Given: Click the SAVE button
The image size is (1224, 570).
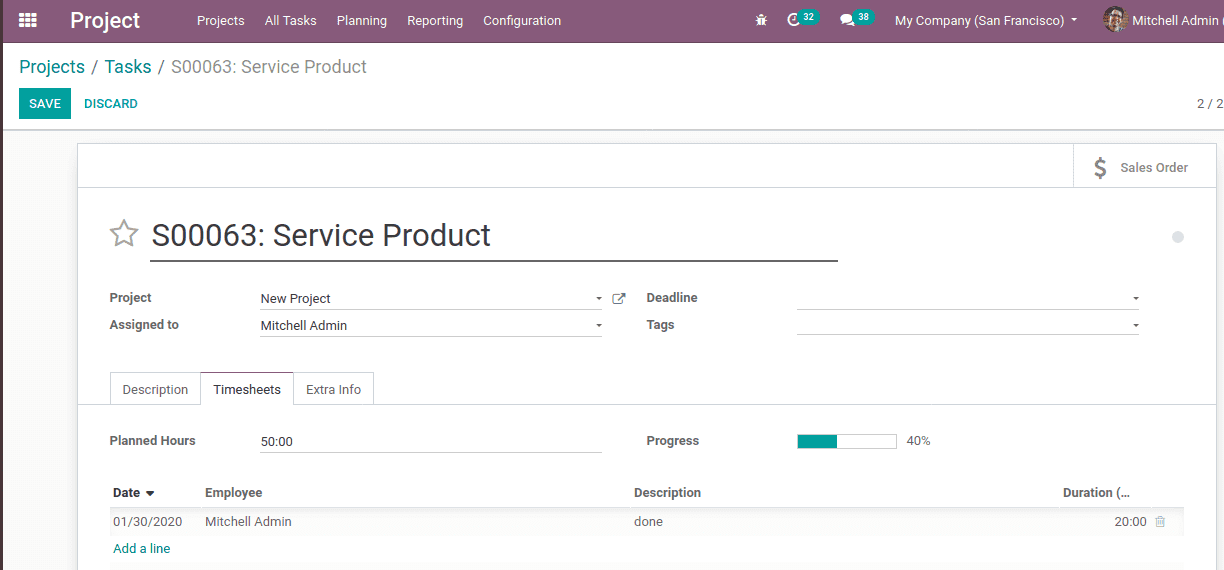Looking at the screenshot, I should pos(45,104).
